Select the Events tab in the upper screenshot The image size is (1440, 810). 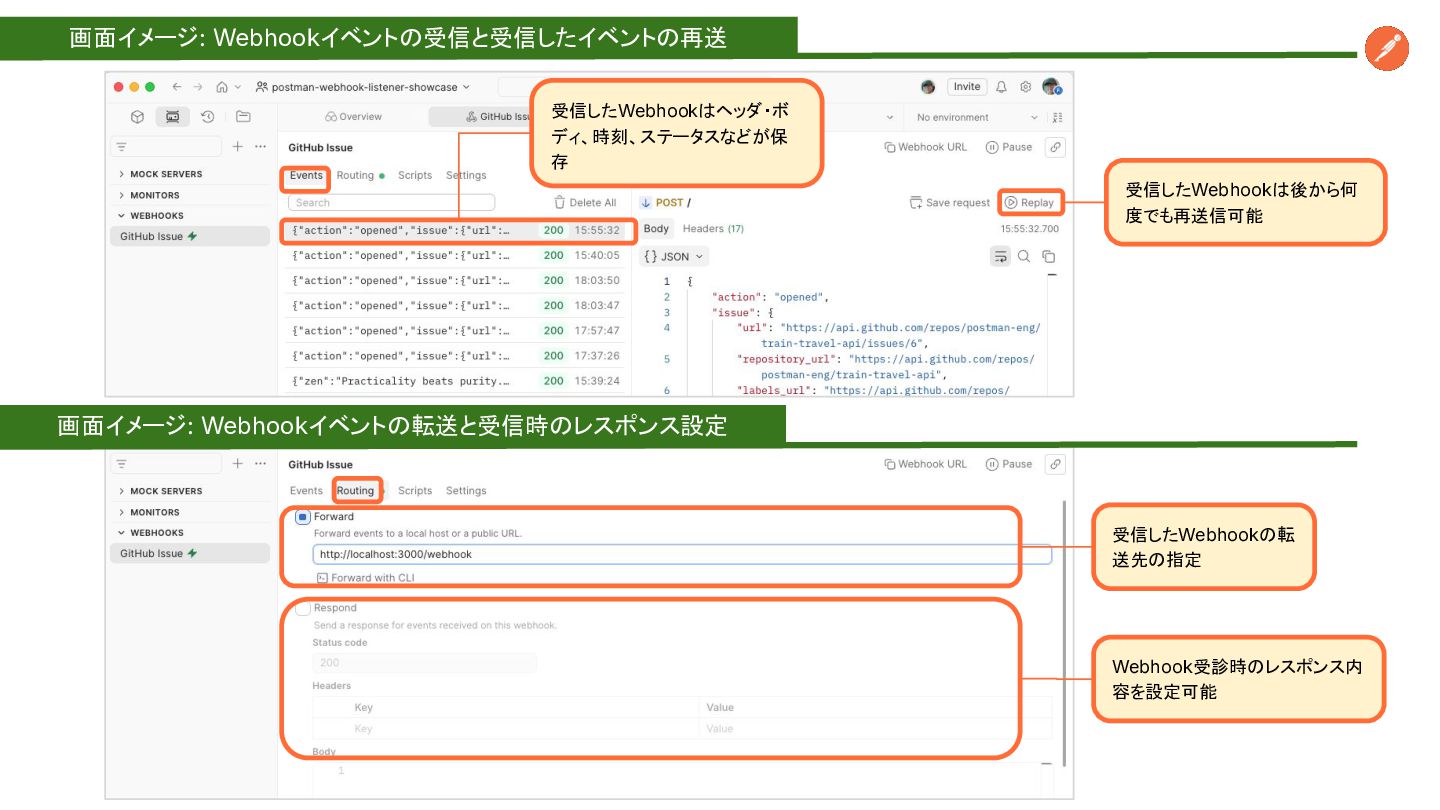click(x=306, y=175)
